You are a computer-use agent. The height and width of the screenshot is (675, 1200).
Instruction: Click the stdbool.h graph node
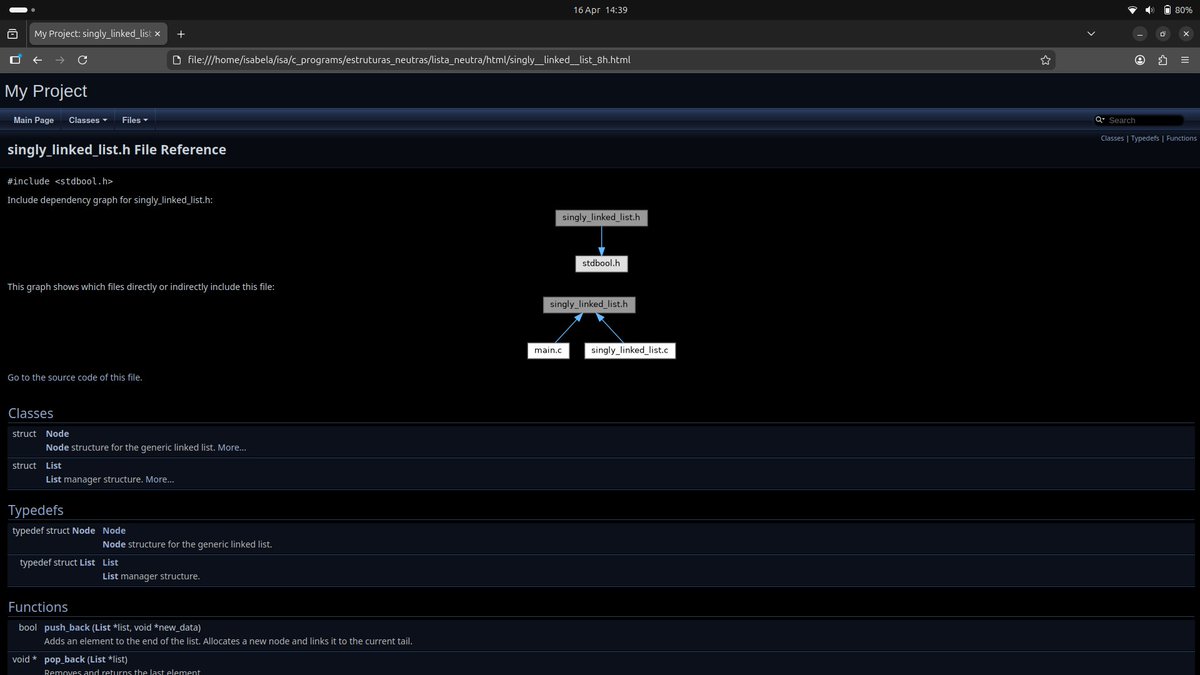[602, 264]
